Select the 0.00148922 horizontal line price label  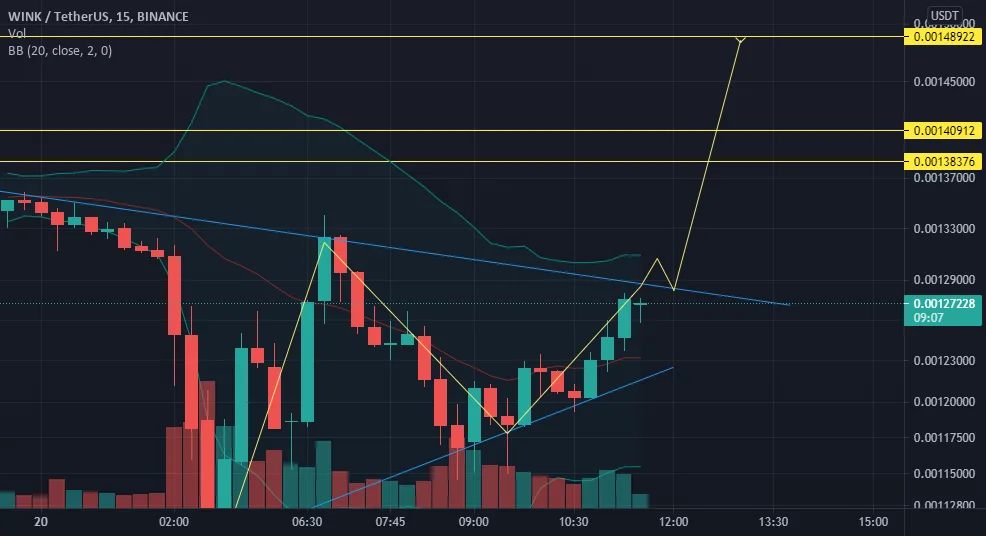943,36
